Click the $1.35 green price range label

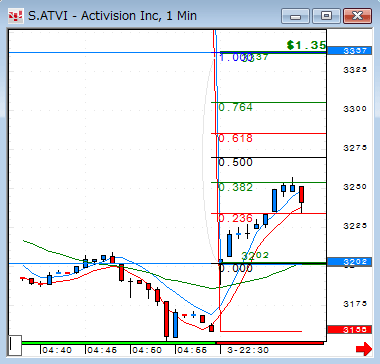306,45
